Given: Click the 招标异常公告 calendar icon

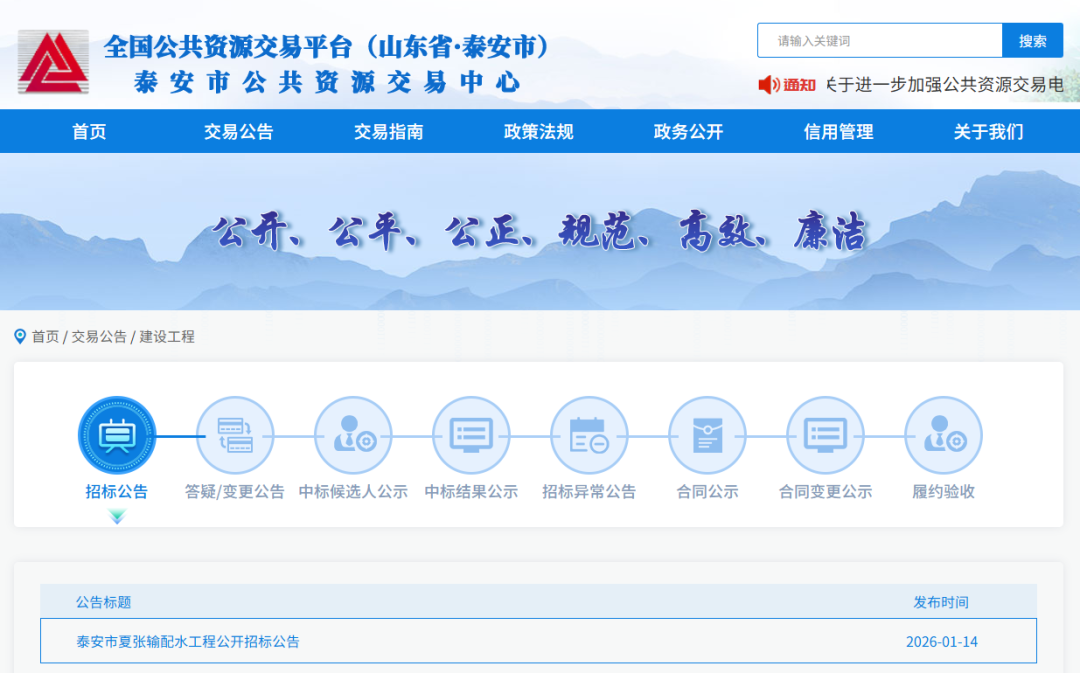Looking at the screenshot, I should click(589, 435).
